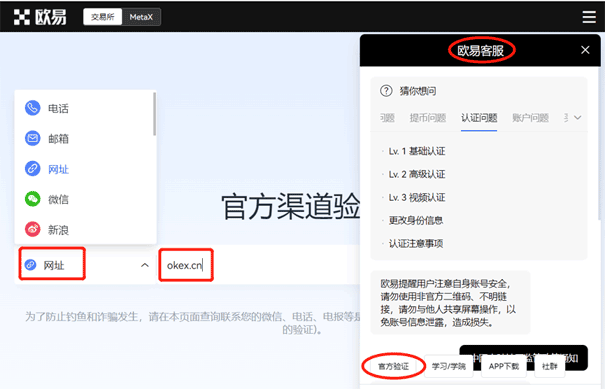Open the hamburger menu

pos(589,17)
